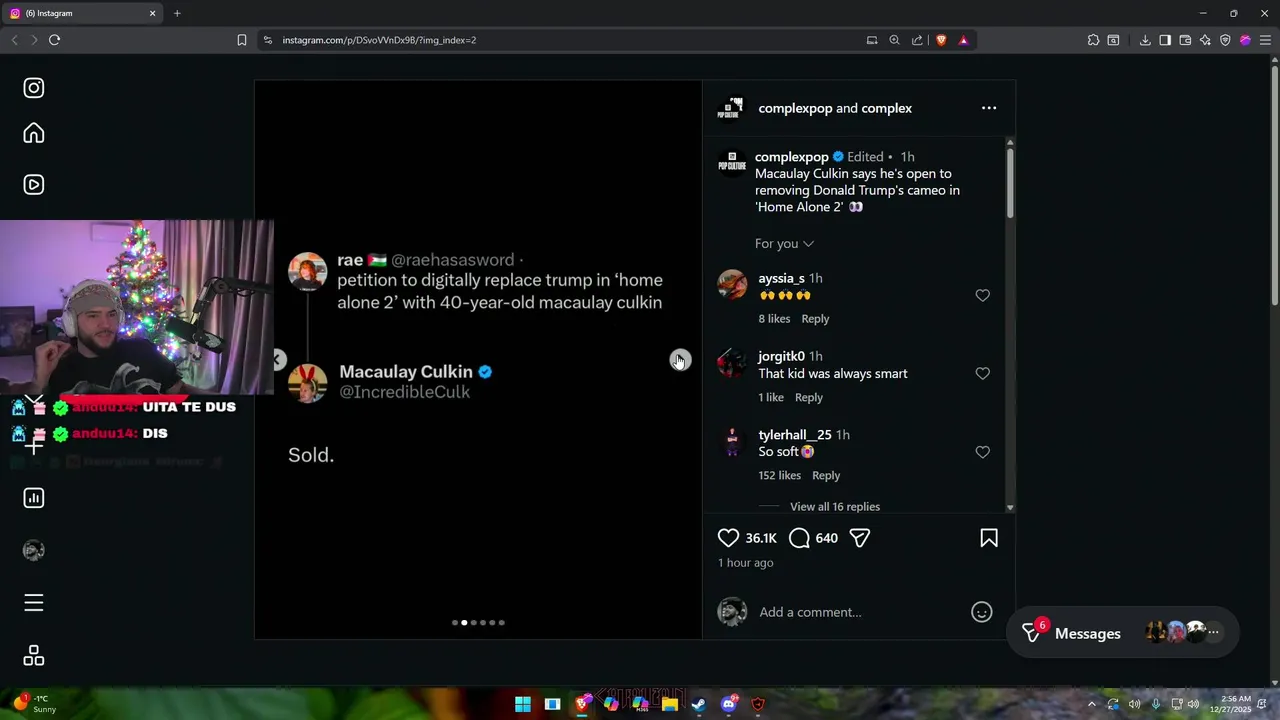The height and width of the screenshot is (720, 1280).
Task: Open Instagram home feed from sidebar
Action: 34,134
